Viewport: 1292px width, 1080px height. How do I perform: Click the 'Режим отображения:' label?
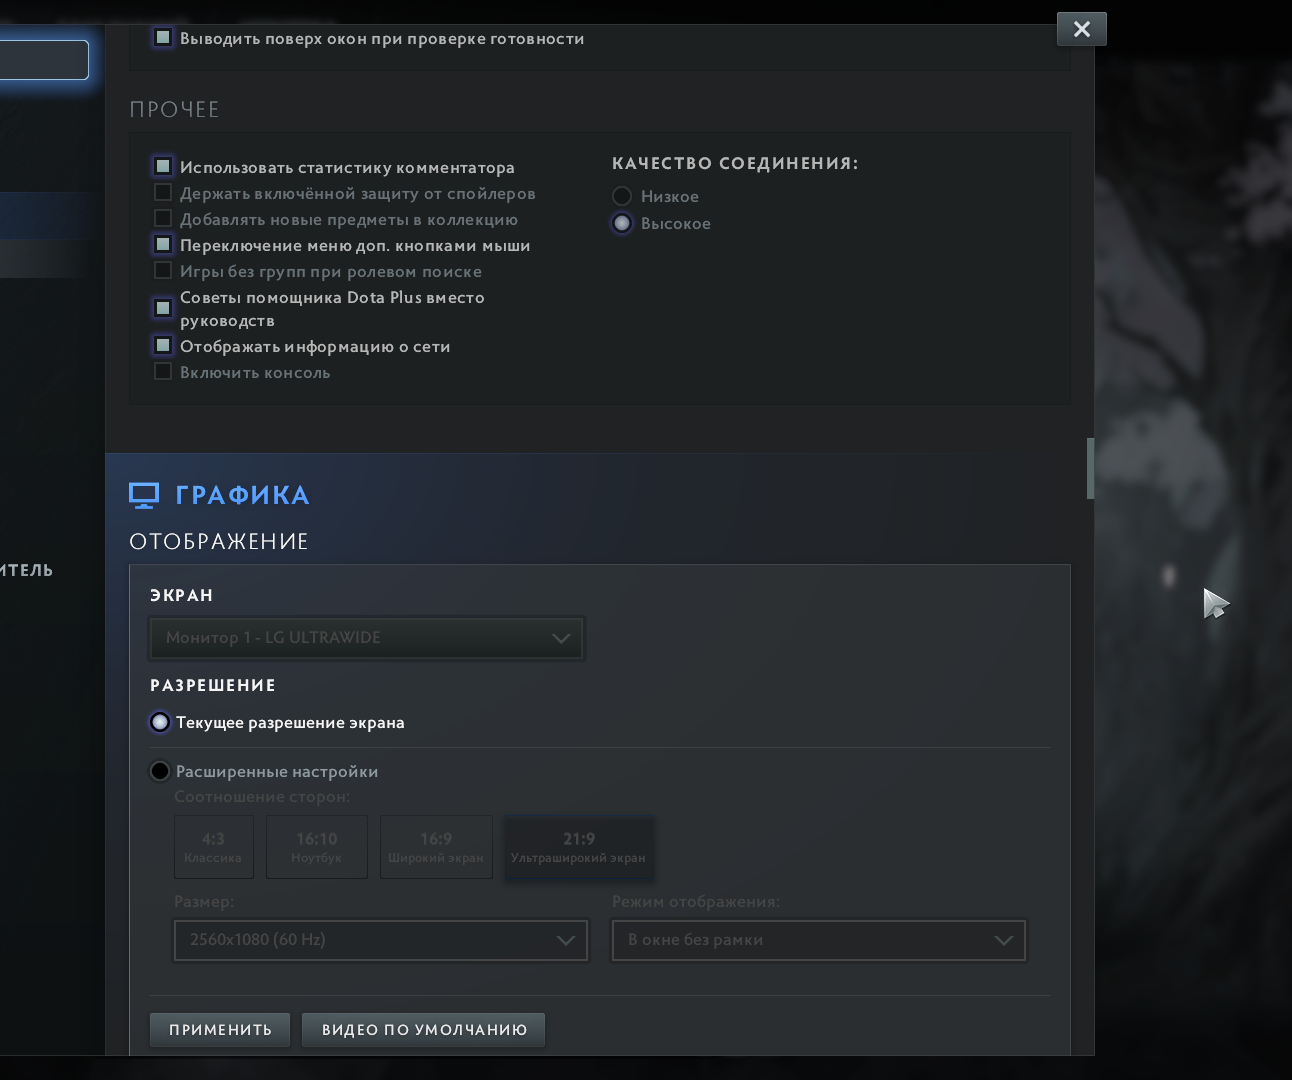696,902
